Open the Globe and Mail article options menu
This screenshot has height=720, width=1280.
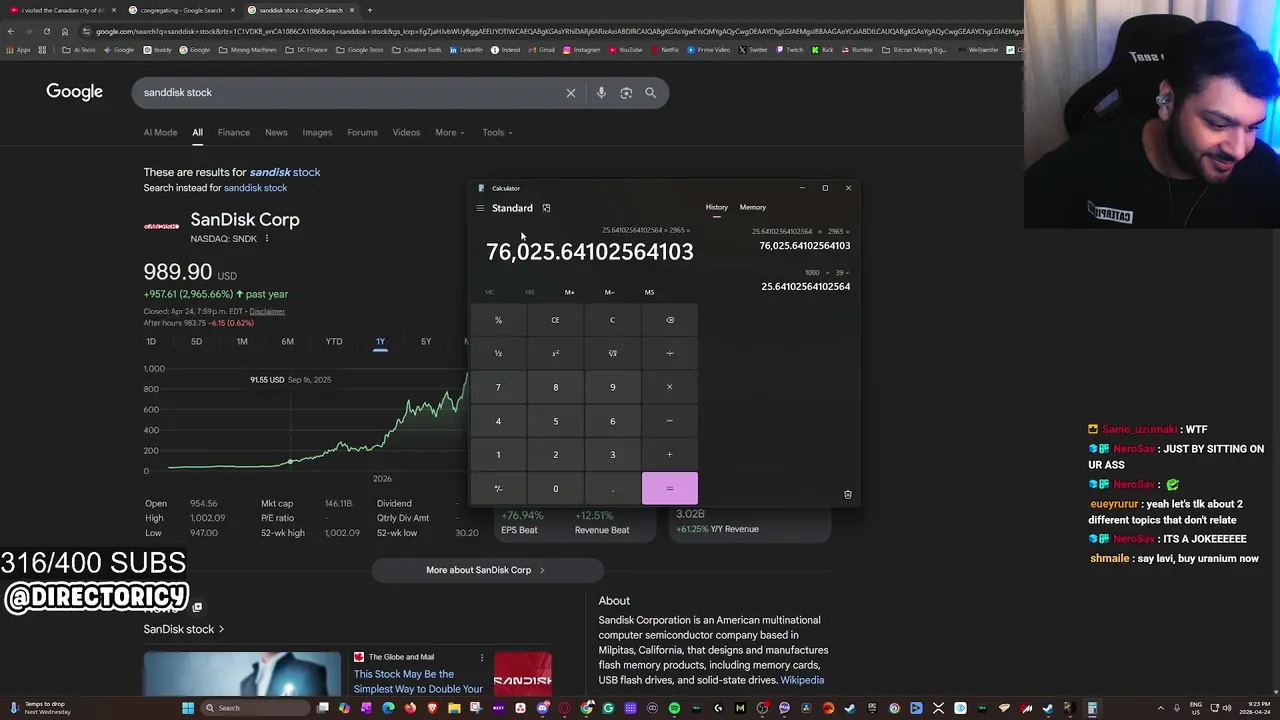(481, 657)
